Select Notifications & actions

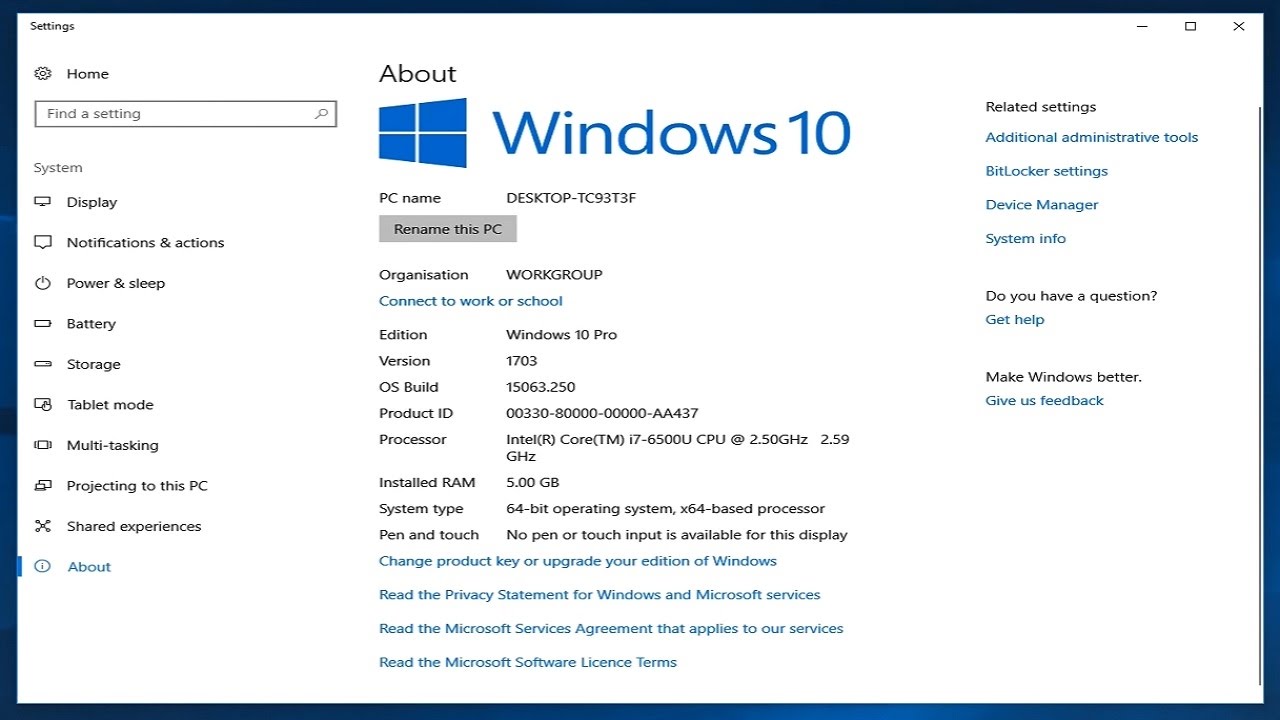point(145,243)
